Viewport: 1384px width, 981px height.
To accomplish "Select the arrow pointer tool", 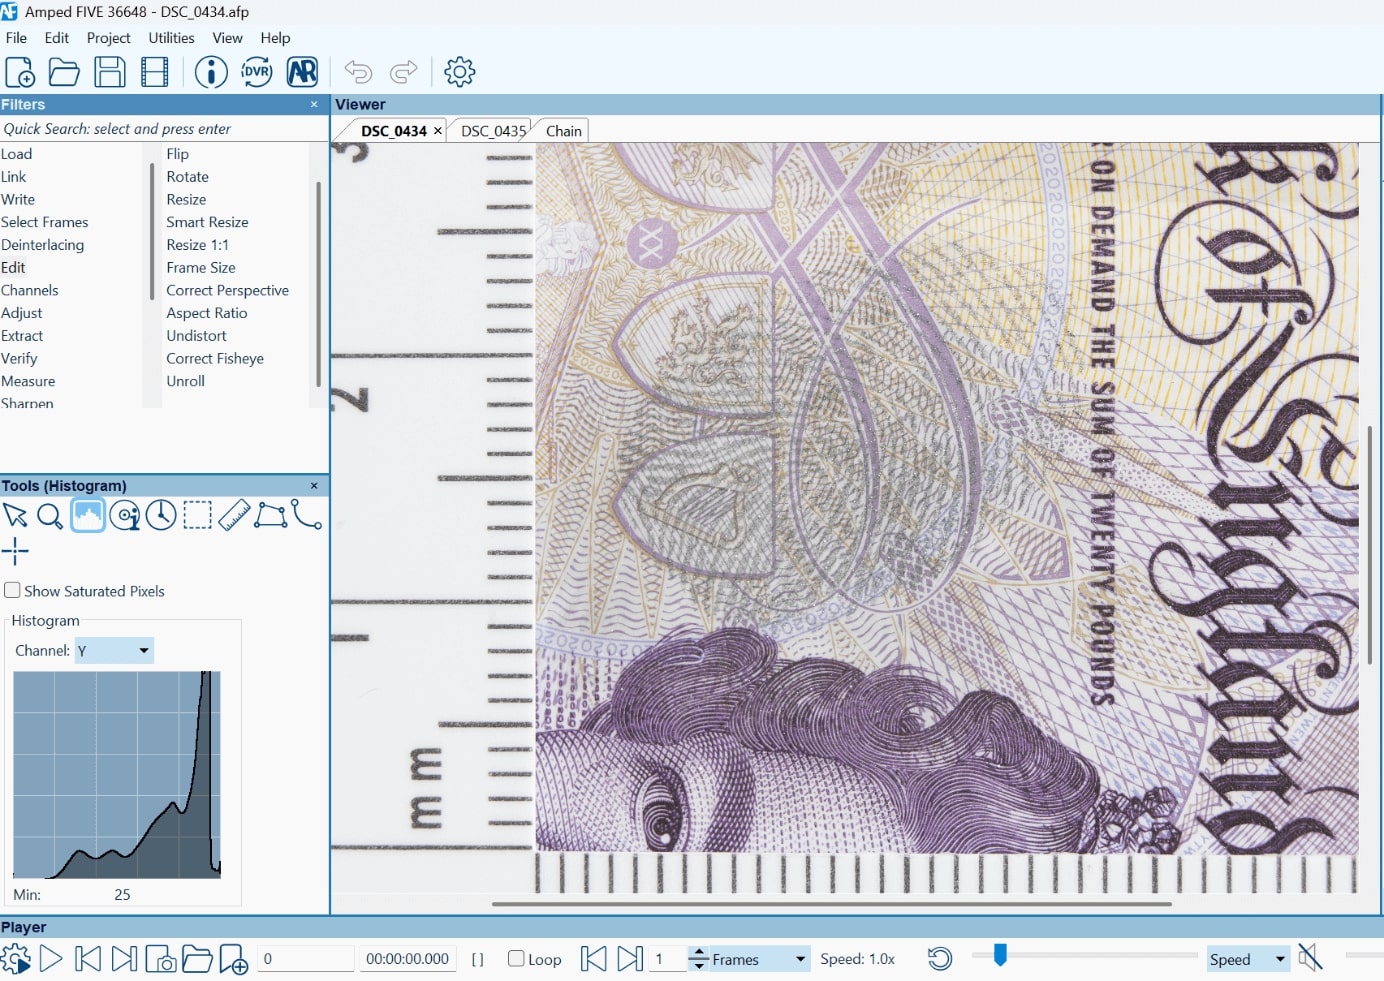I will [15, 516].
